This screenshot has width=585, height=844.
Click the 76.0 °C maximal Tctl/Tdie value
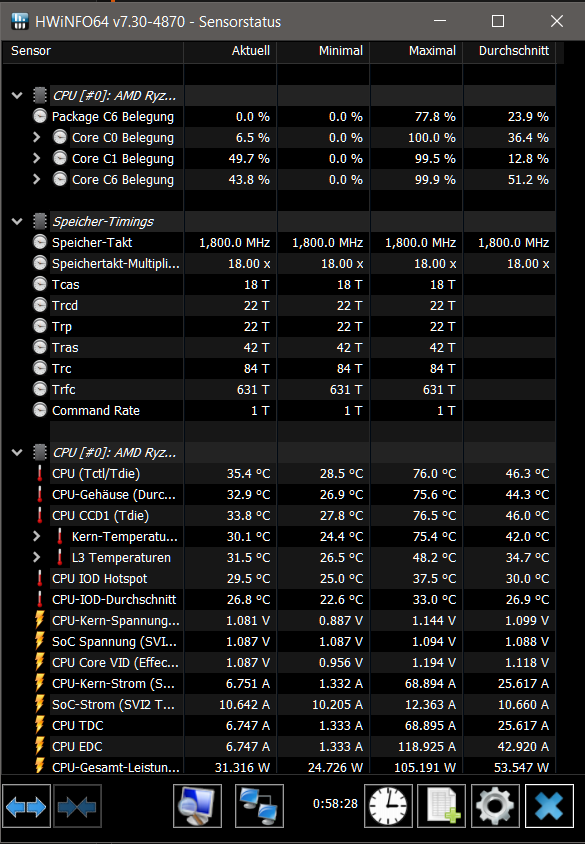(434, 474)
